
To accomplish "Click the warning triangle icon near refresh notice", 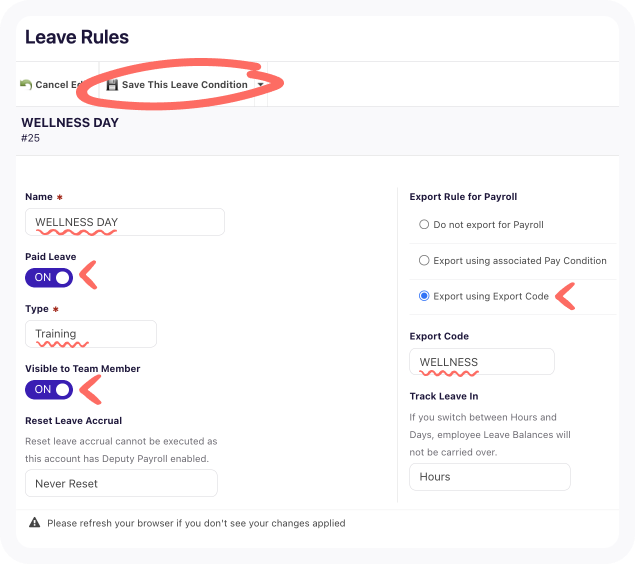I will (x=34, y=522).
